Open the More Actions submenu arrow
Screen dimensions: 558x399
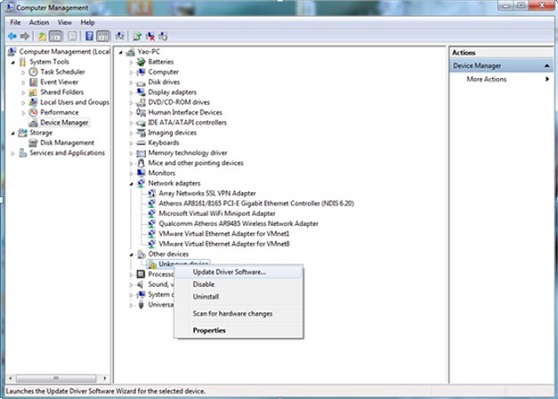click(547, 79)
